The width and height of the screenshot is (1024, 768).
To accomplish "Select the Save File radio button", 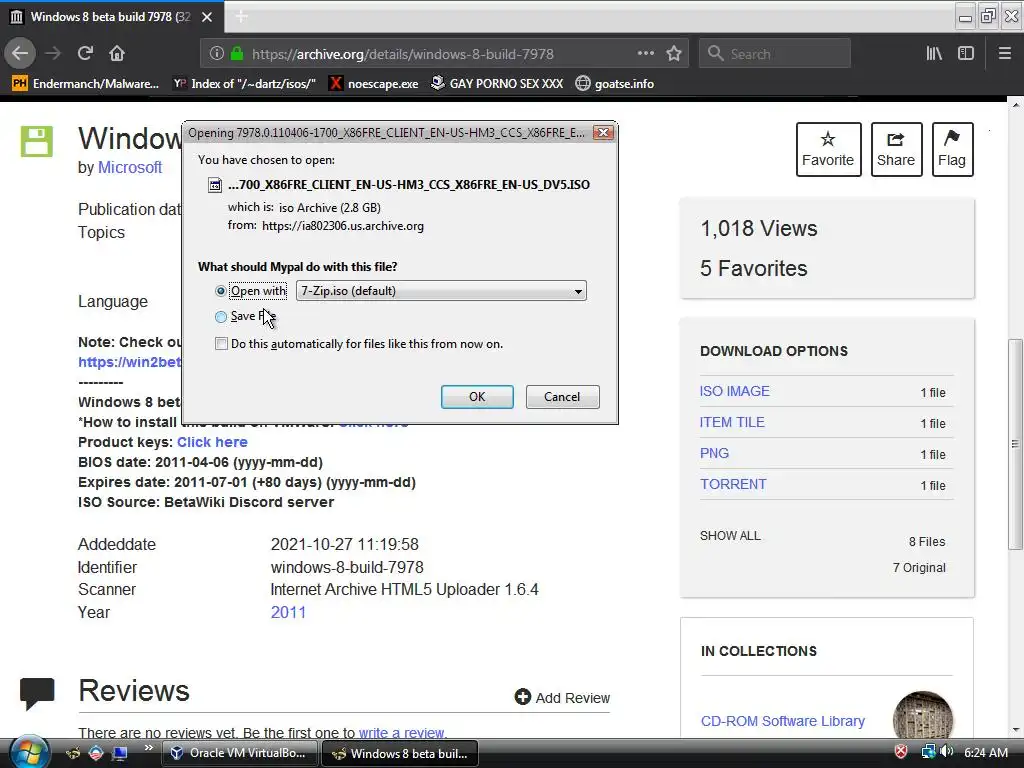I will 221,317.
